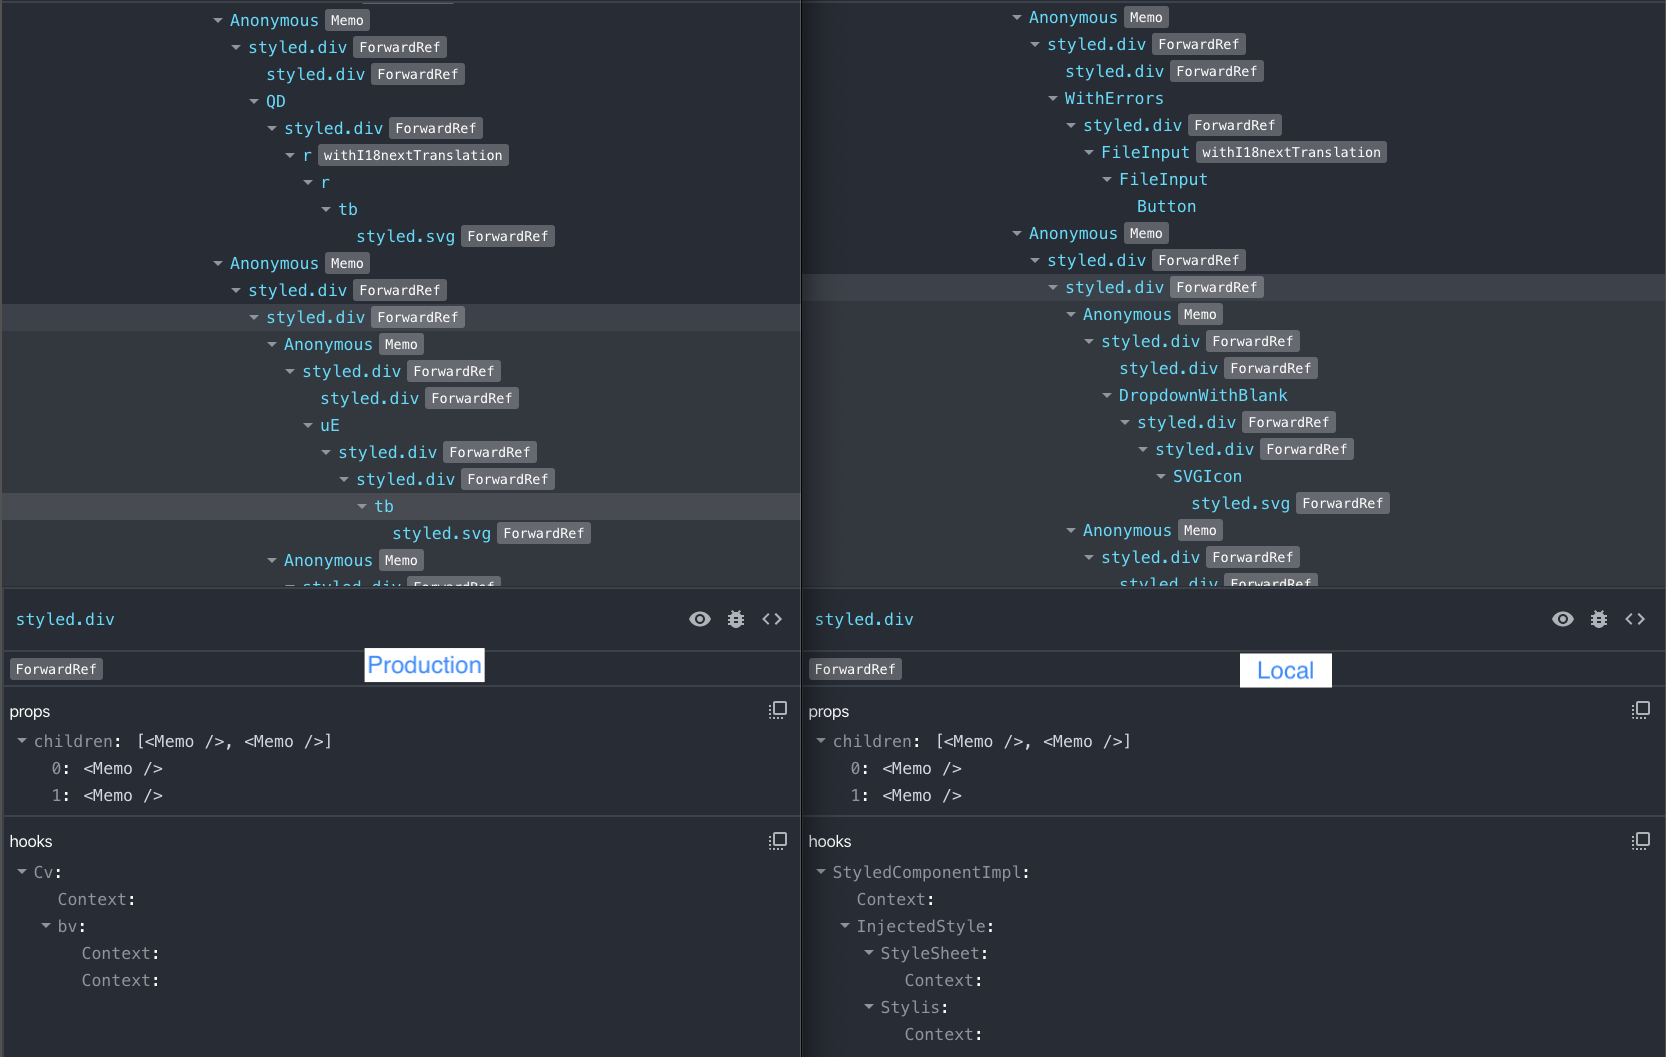Click the view source icon in Local panel
Image resolution: width=1666 pixels, height=1057 pixels.
(x=1635, y=619)
